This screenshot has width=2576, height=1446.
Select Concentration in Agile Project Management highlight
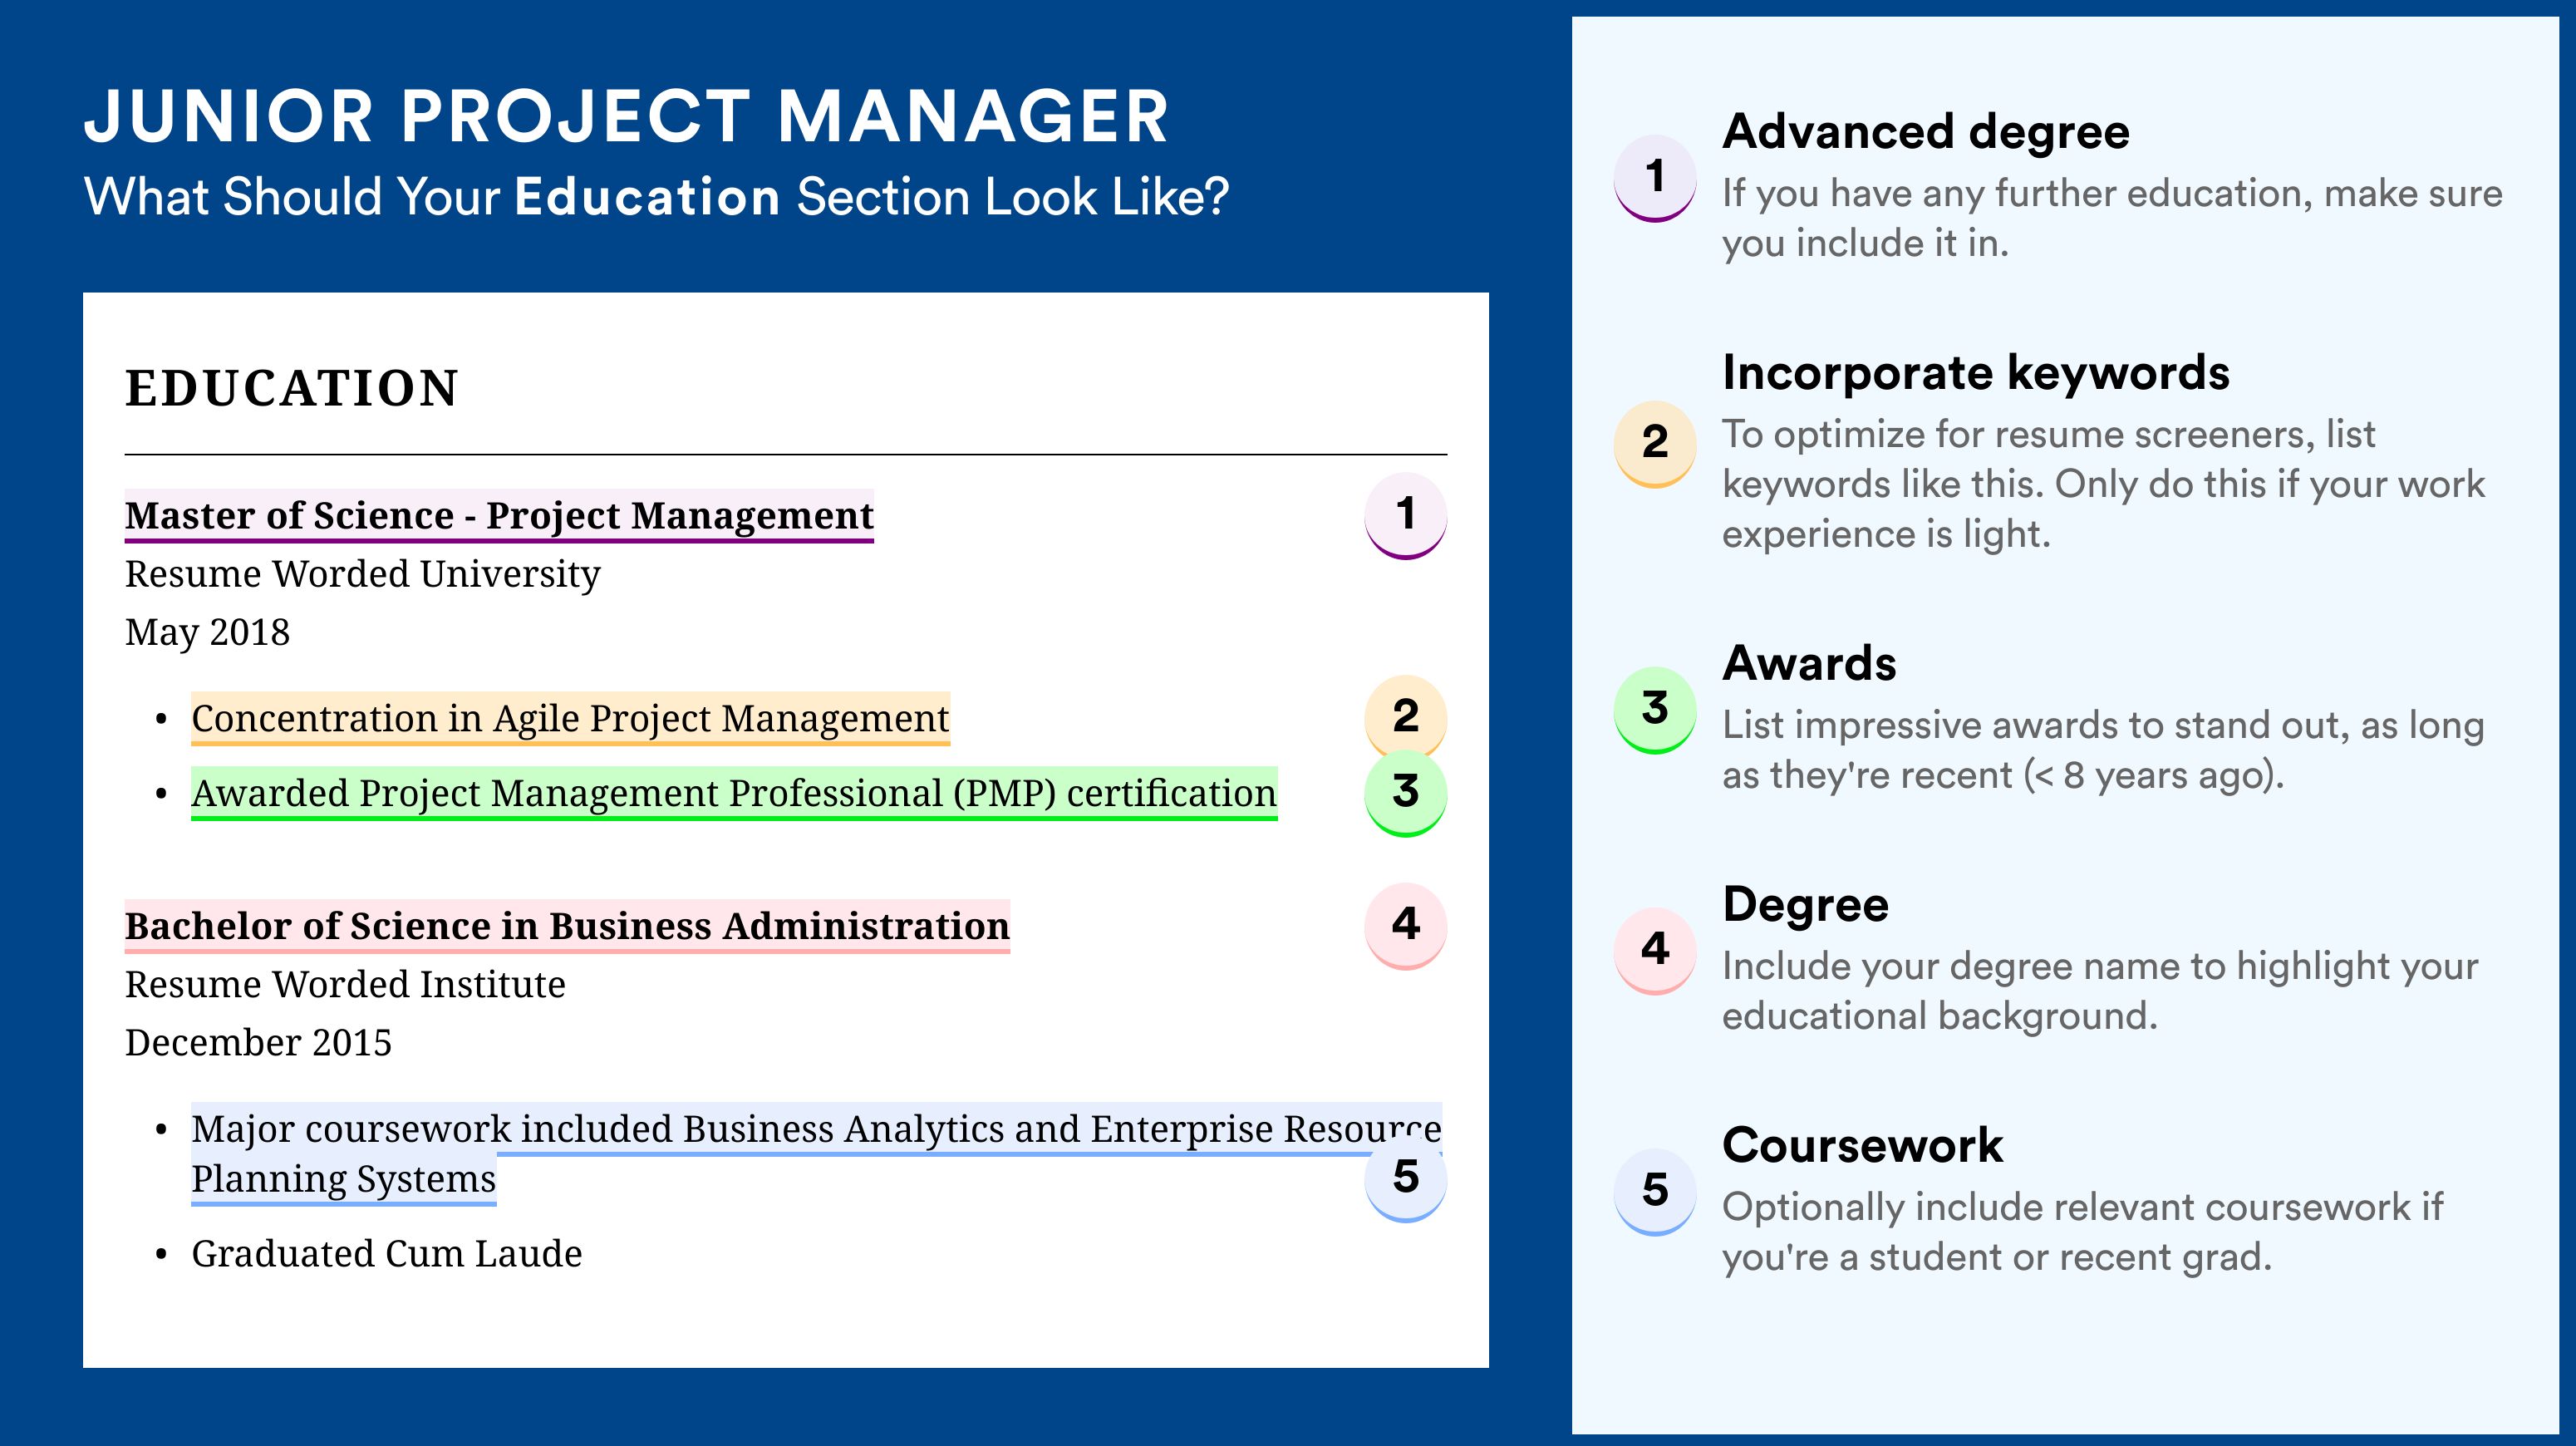[x=570, y=719]
